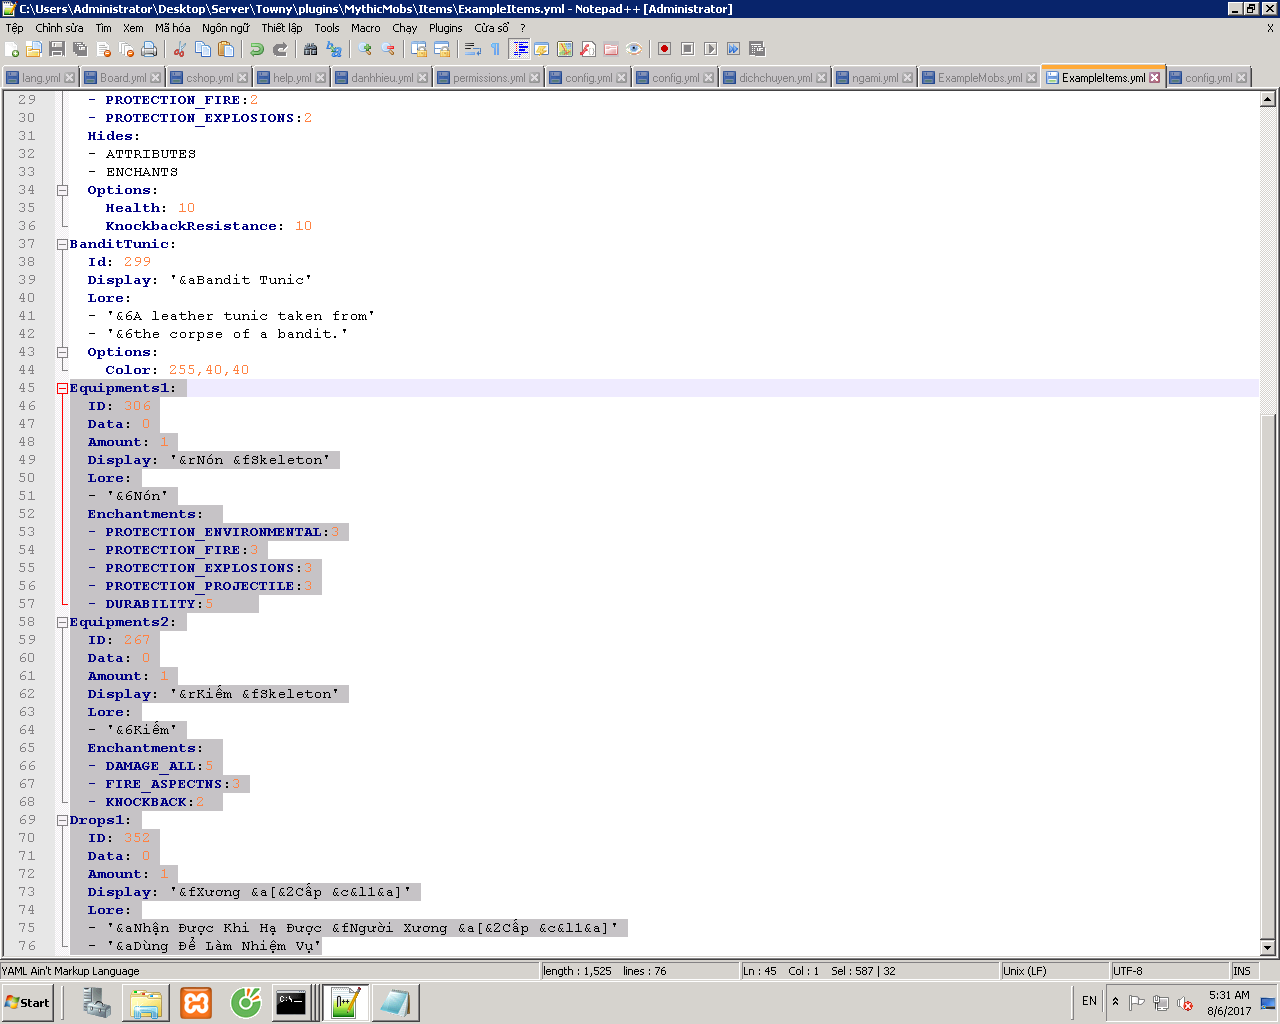The height and width of the screenshot is (1024, 1280).
Task: Click the Save file toolbar icon
Action: click(x=57, y=49)
